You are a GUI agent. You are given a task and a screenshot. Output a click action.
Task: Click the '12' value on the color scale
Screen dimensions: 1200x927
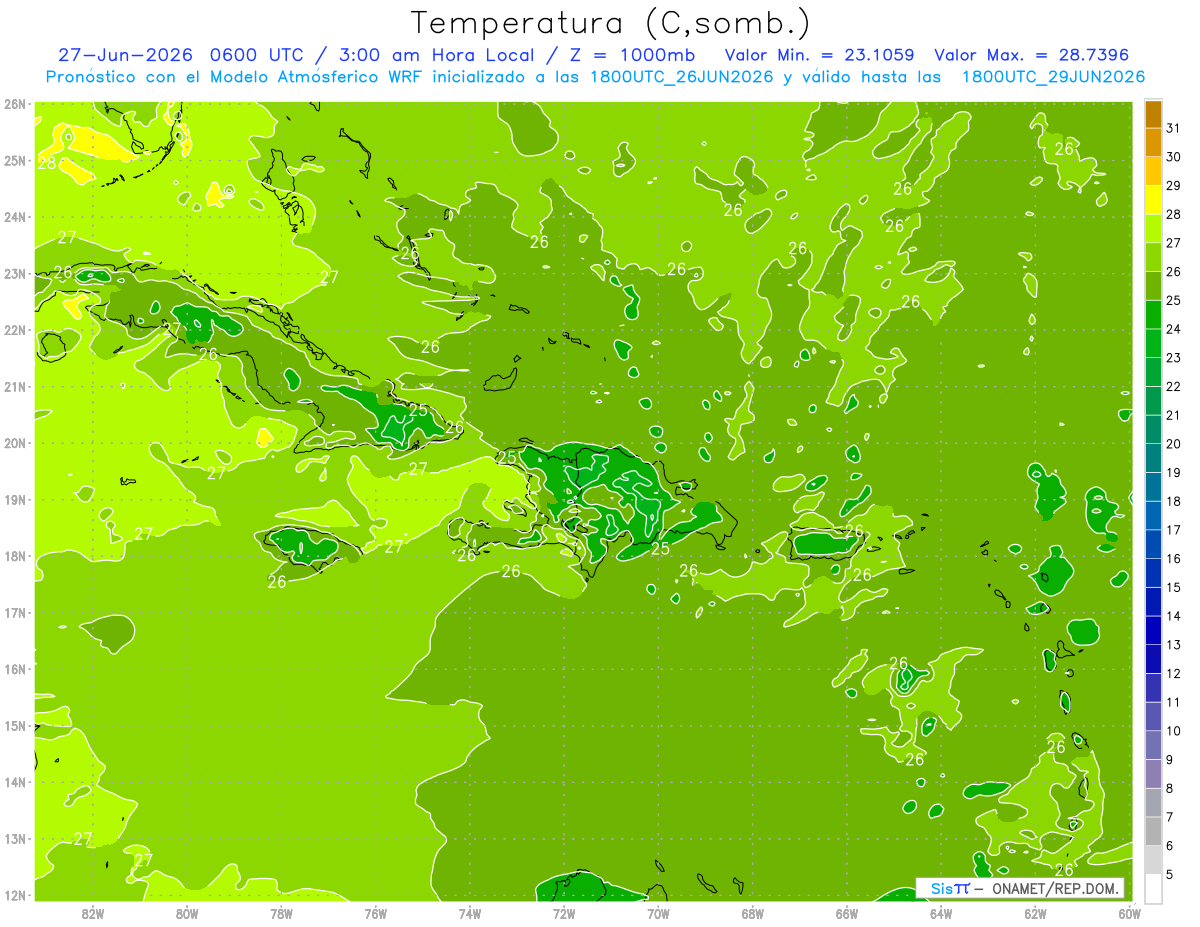click(1173, 673)
